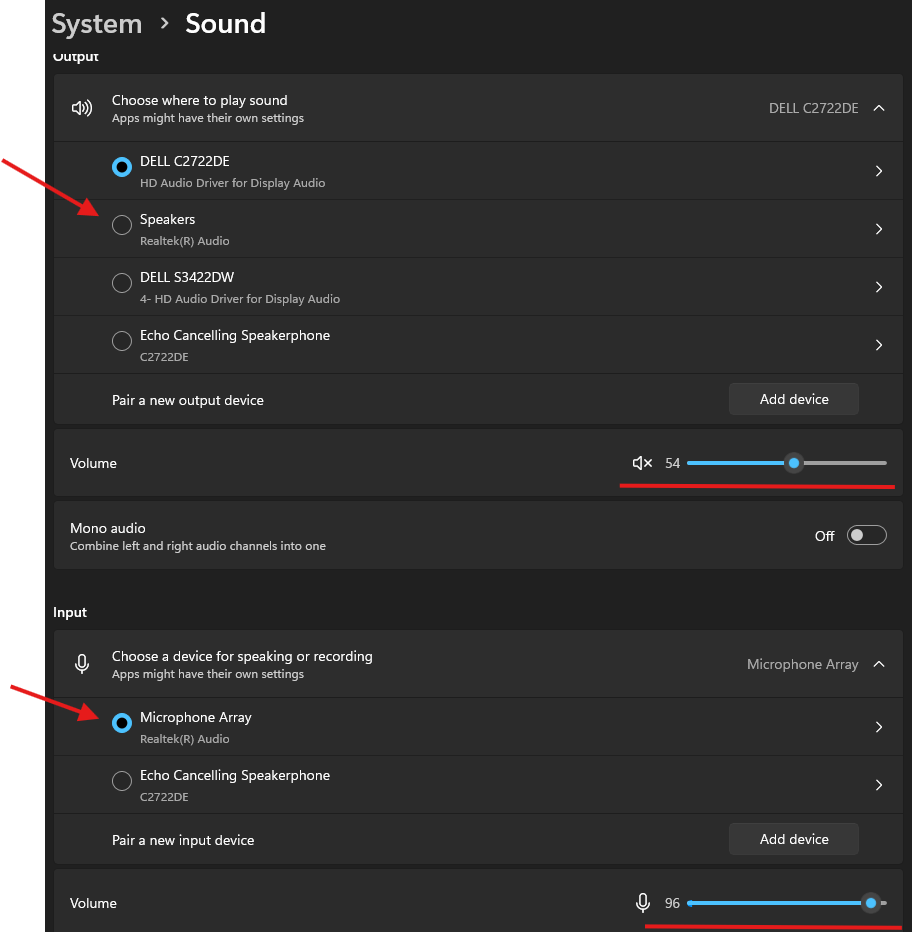
Task: Select Echo Cancelling Speakerphone for output
Action: point(121,341)
